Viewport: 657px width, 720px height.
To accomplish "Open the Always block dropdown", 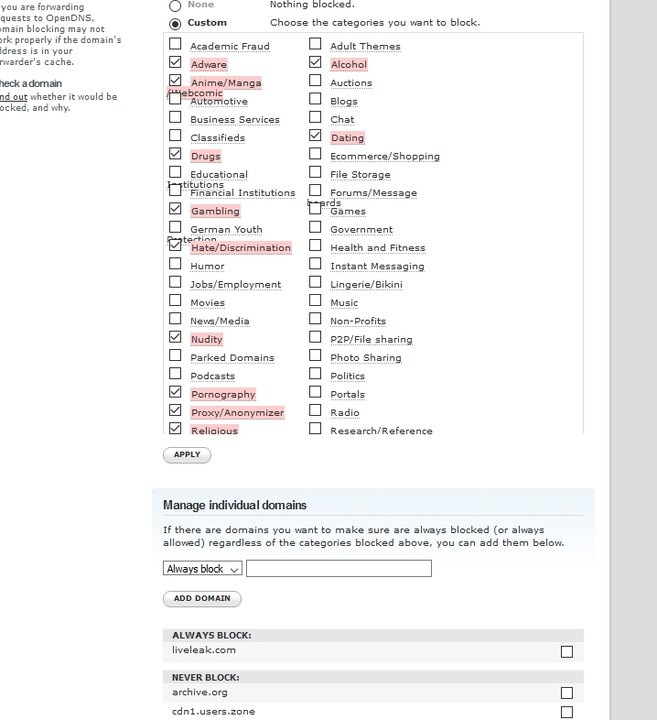I will tap(202, 569).
